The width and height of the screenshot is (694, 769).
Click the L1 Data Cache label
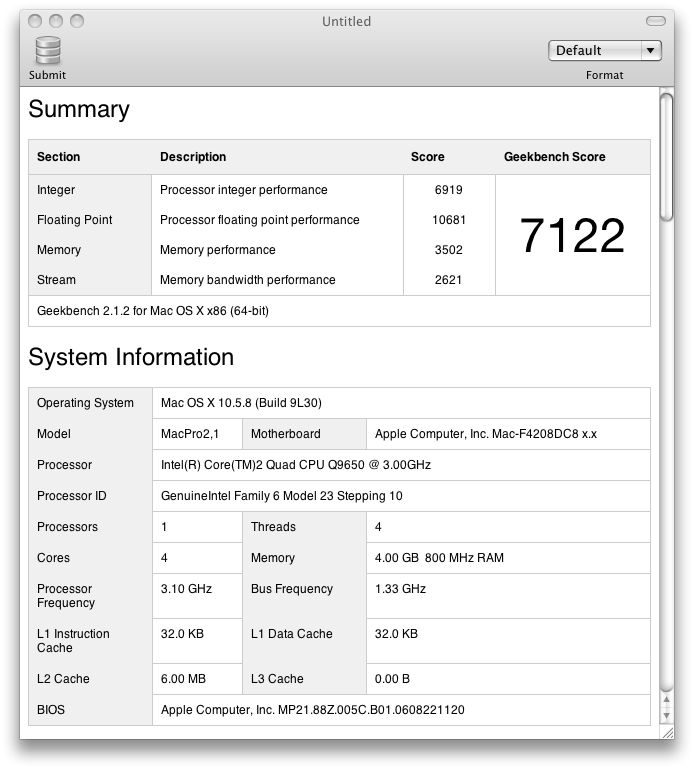click(291, 634)
